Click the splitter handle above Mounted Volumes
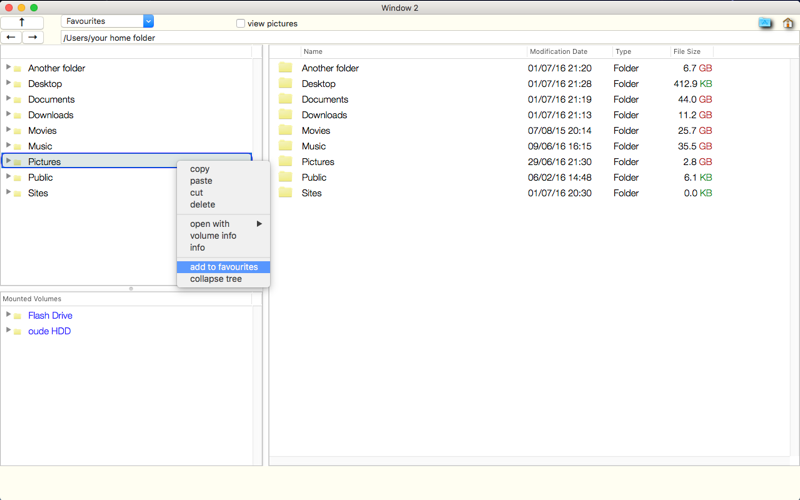The width and height of the screenshot is (800, 500). [x=131, y=288]
